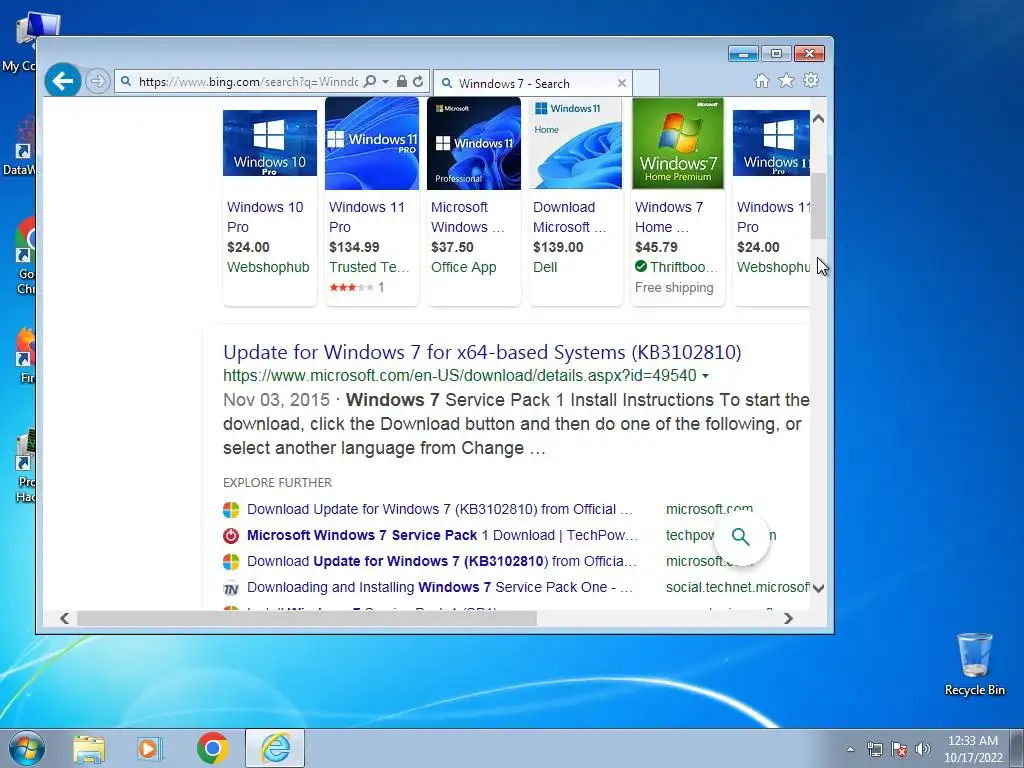Click the security lock icon

402,82
